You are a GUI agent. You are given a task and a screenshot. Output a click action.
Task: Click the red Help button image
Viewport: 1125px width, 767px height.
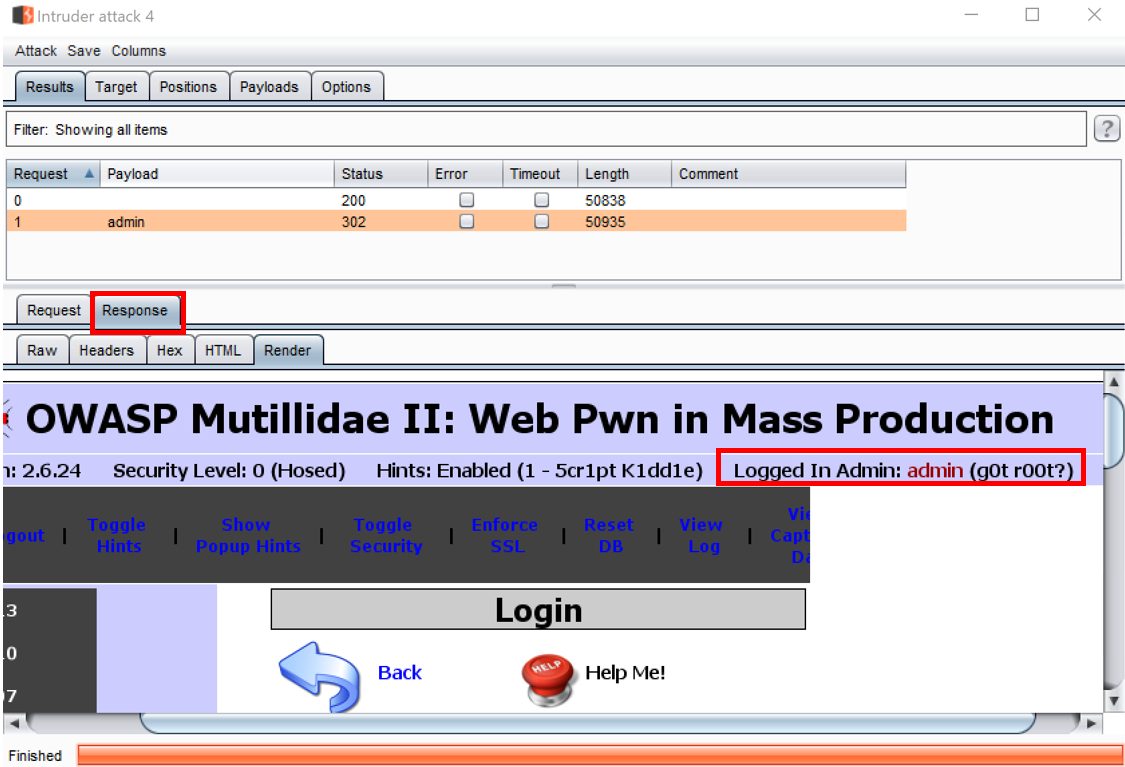(548, 678)
